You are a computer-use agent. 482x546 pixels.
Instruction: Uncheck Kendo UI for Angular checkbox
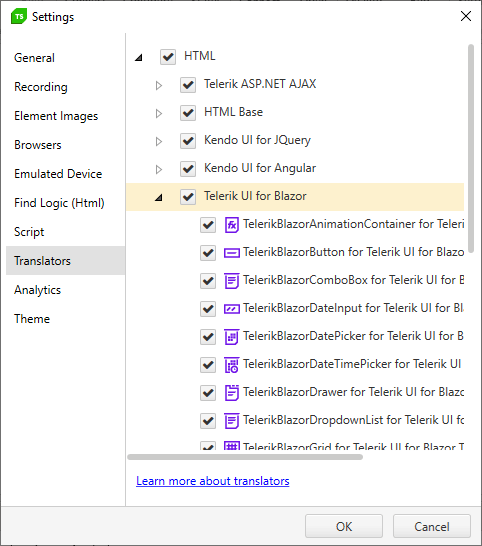pos(188,169)
